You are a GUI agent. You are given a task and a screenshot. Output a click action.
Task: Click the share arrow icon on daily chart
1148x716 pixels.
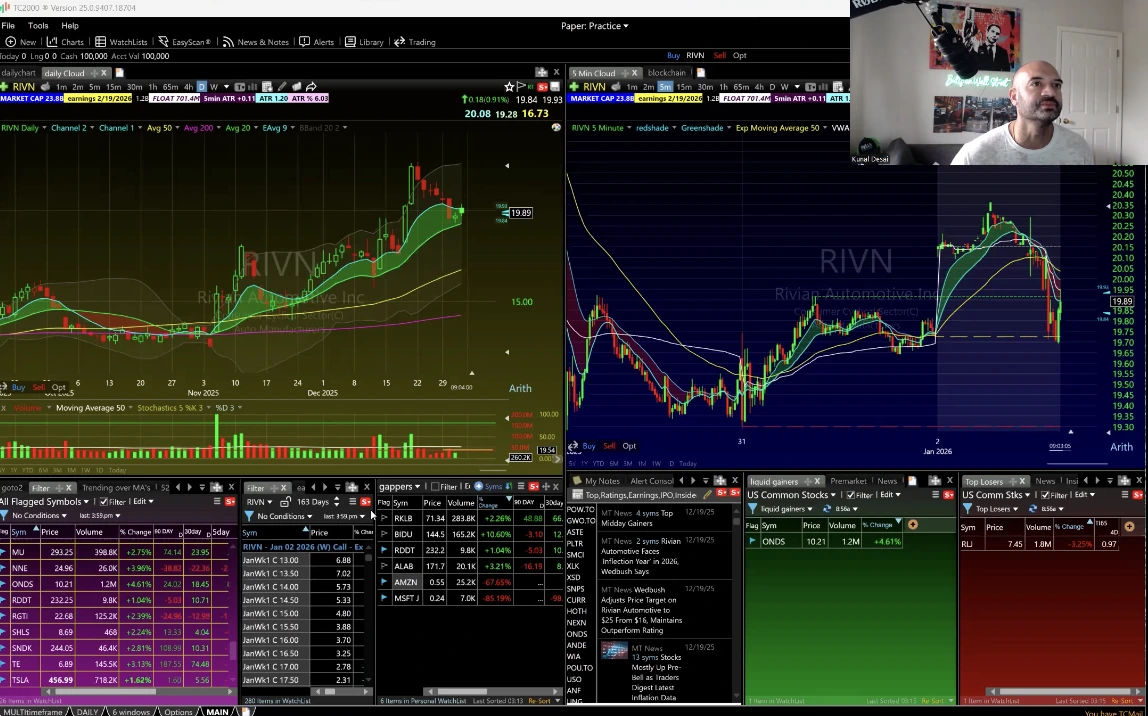310,86
